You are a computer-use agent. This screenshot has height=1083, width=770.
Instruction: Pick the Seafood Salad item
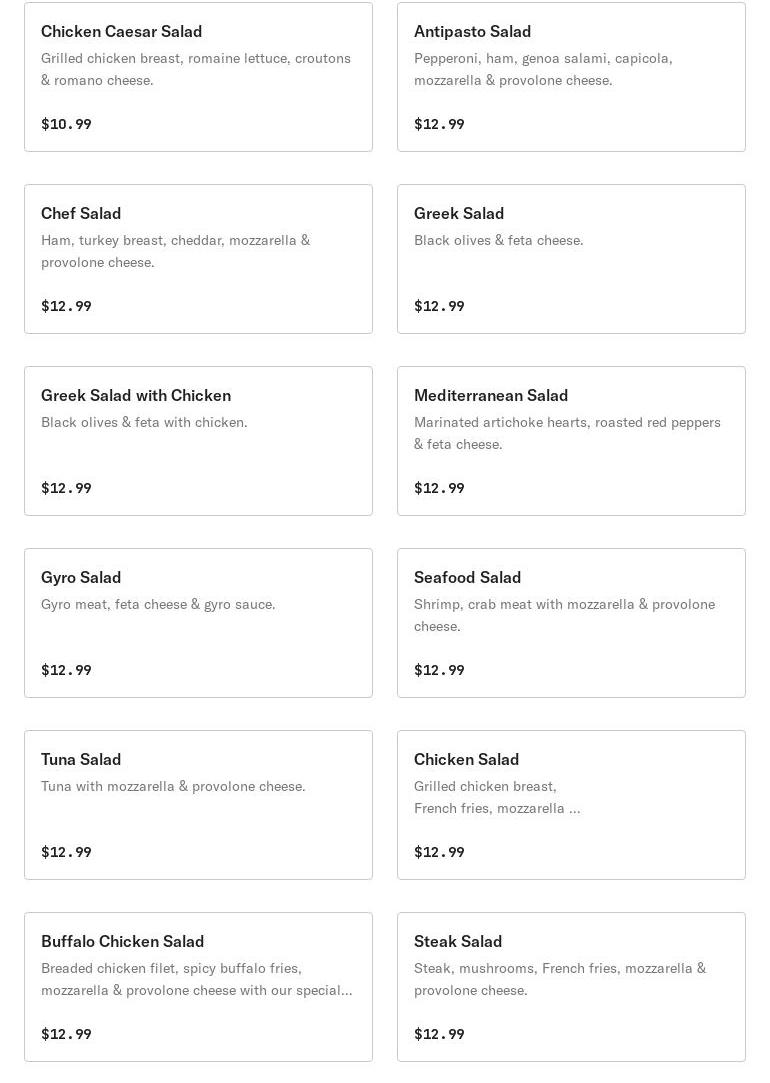click(571, 623)
